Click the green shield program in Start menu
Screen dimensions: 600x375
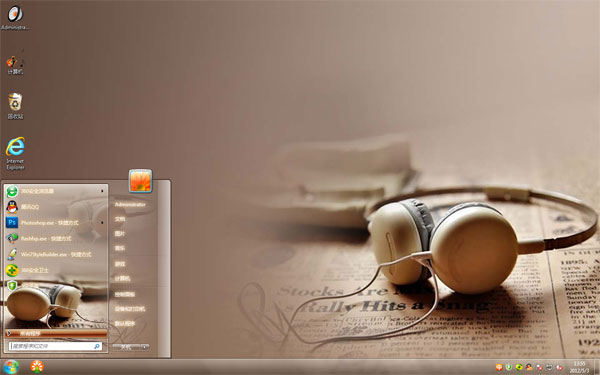click(12, 285)
